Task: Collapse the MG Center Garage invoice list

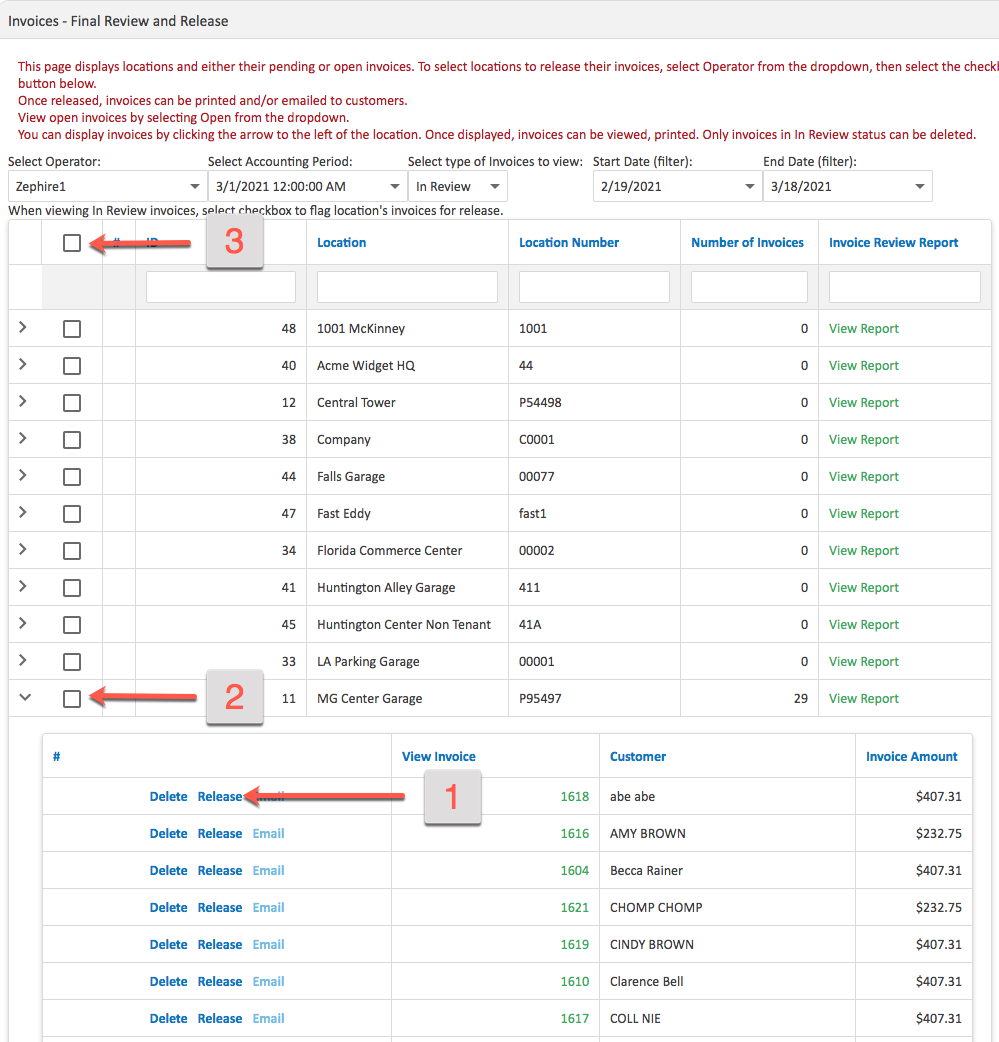Action: (x=24, y=697)
